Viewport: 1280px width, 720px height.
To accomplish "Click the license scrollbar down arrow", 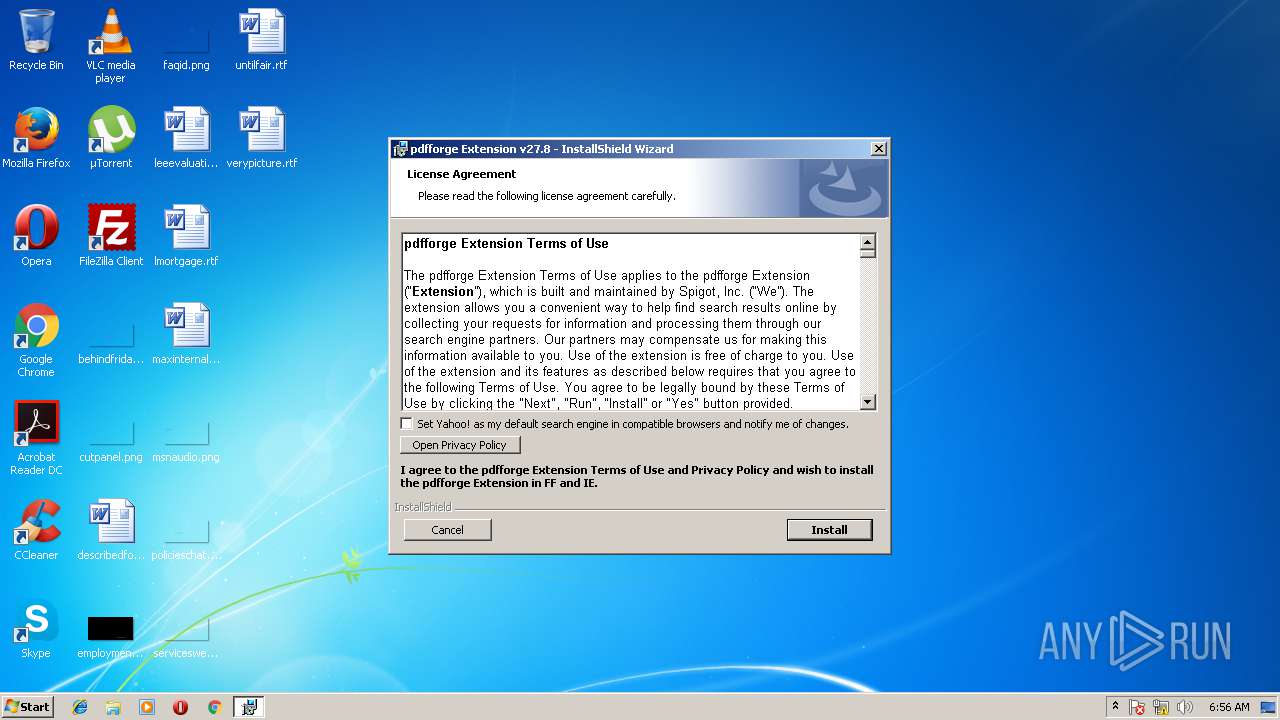I will 867,402.
